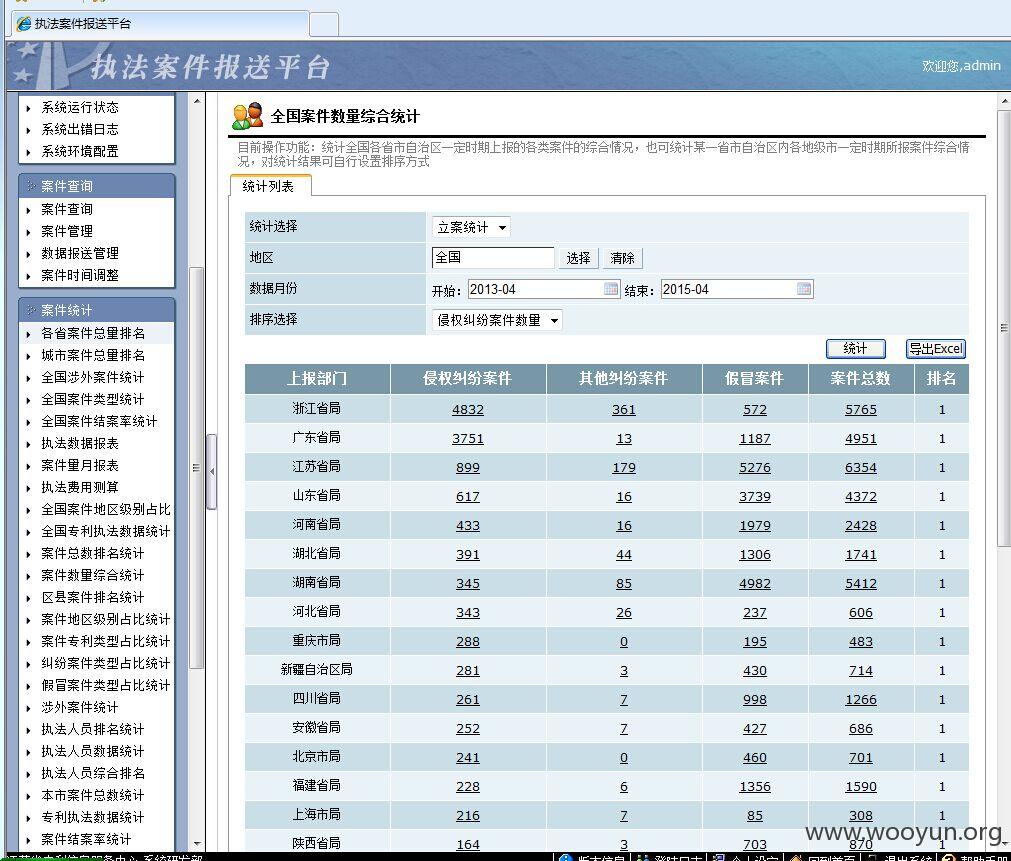1011x861 pixels.
Task: Click the sidebar scroll-up arrow
Action: coord(197,101)
